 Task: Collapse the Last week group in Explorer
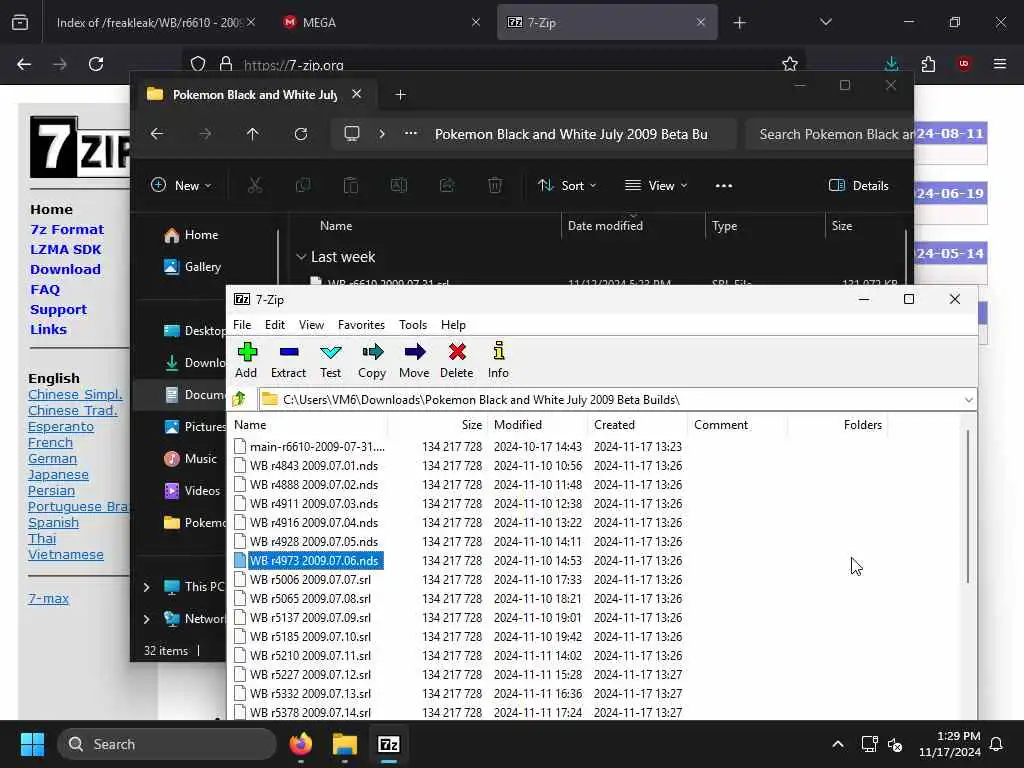click(x=301, y=257)
